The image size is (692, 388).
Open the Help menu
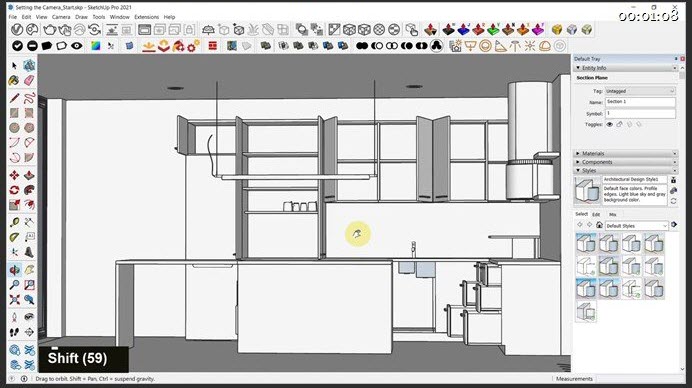coord(169,17)
